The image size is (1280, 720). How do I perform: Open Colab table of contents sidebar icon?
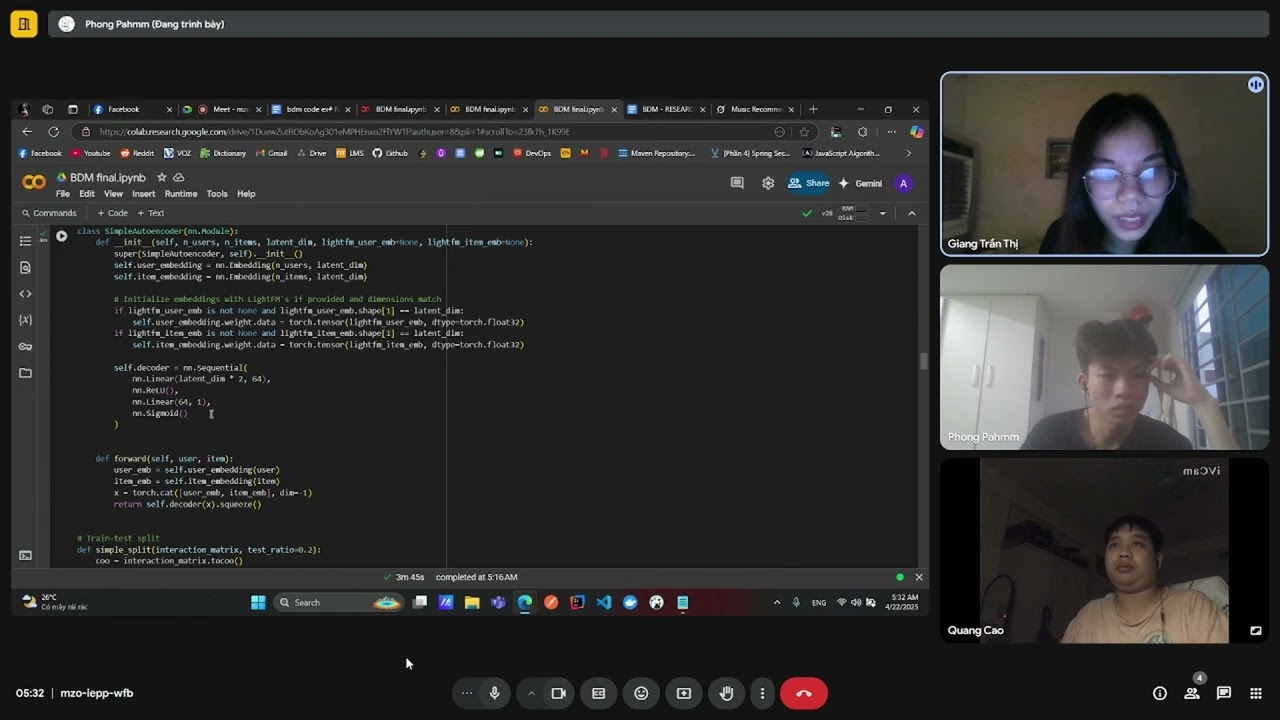coord(25,241)
